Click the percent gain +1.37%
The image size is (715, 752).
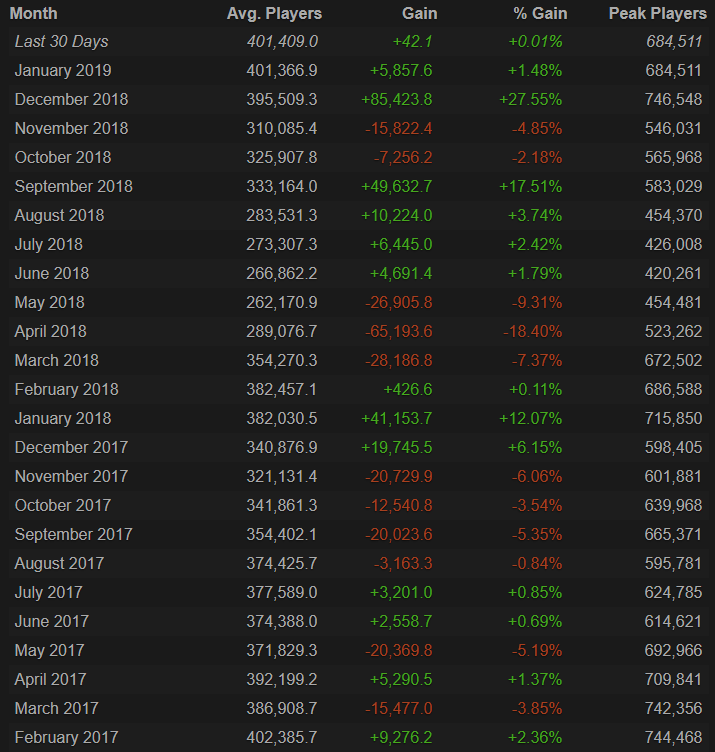point(535,679)
